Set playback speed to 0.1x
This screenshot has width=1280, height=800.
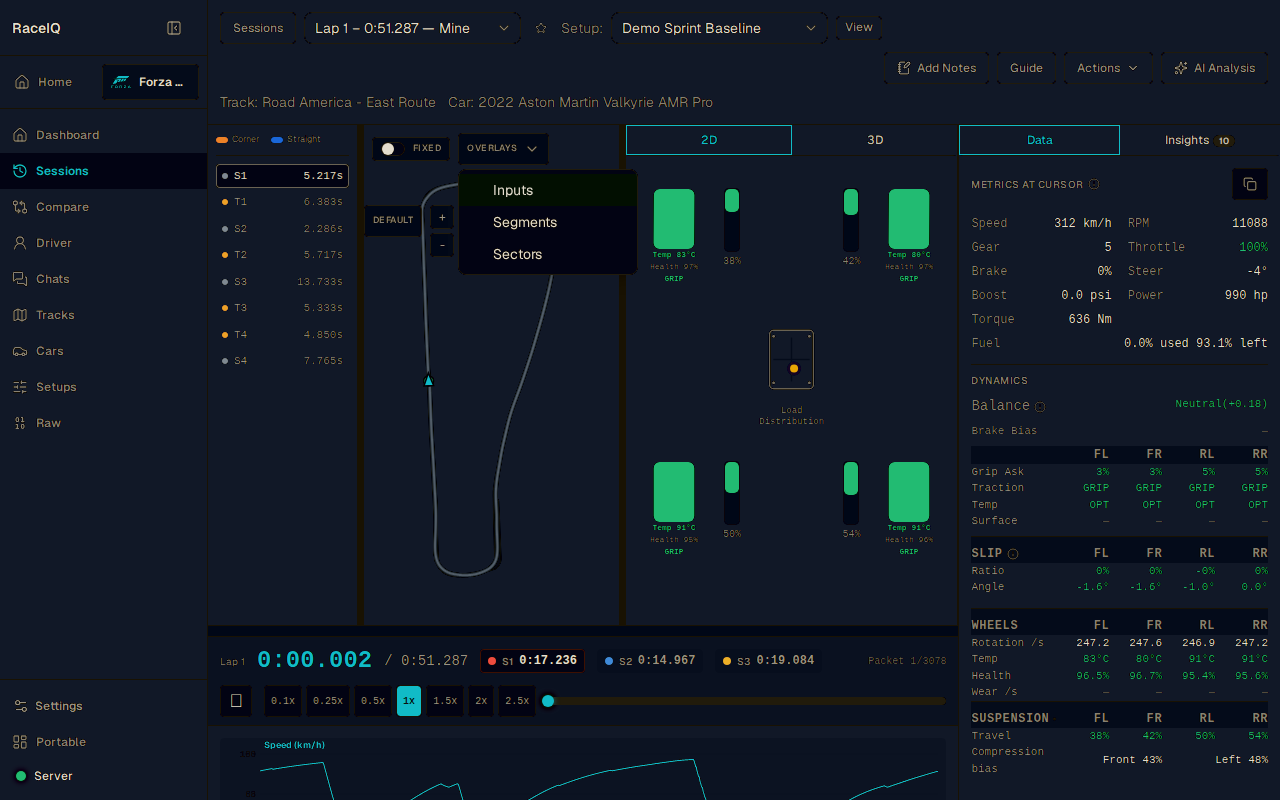(x=283, y=701)
